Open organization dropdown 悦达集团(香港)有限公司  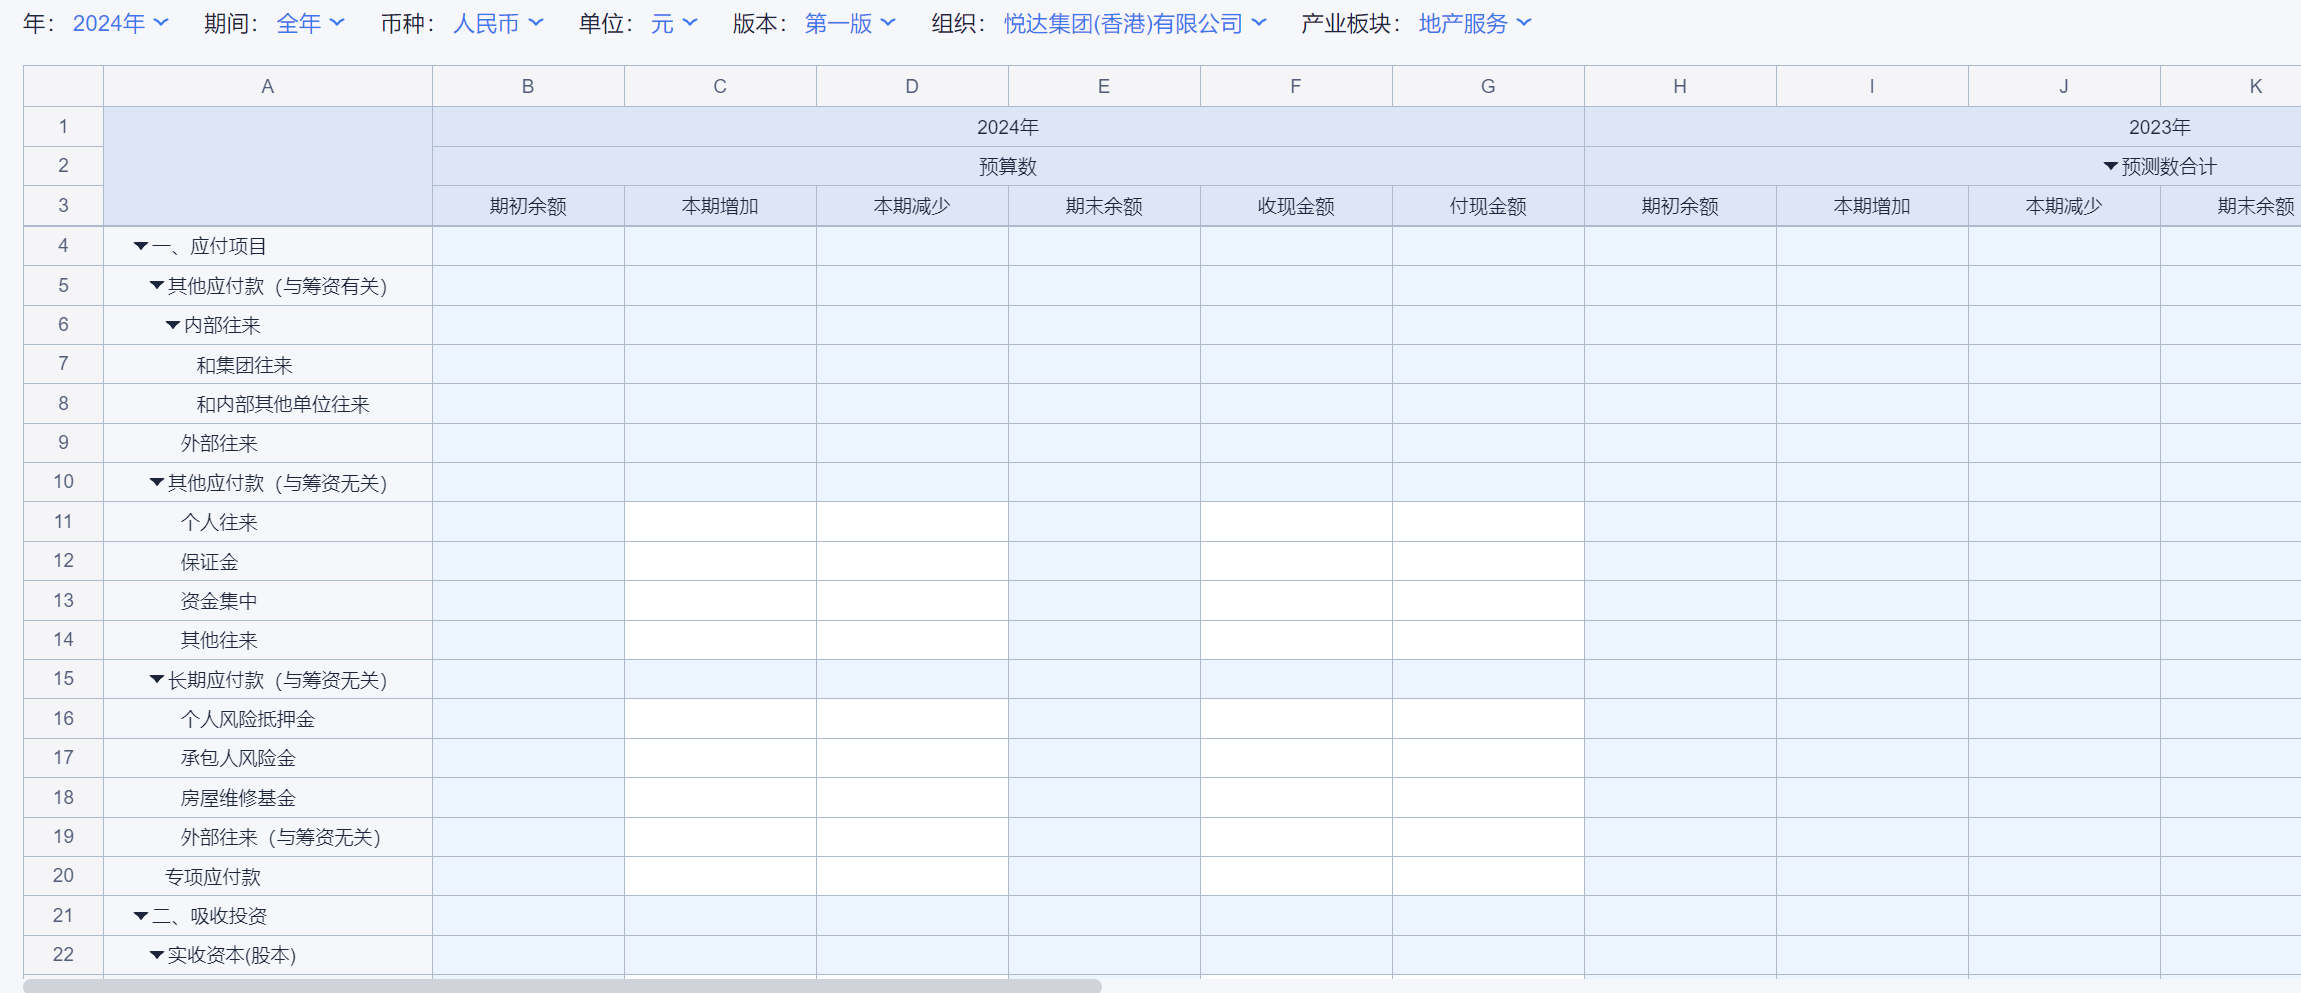pyautogui.click(x=1134, y=23)
